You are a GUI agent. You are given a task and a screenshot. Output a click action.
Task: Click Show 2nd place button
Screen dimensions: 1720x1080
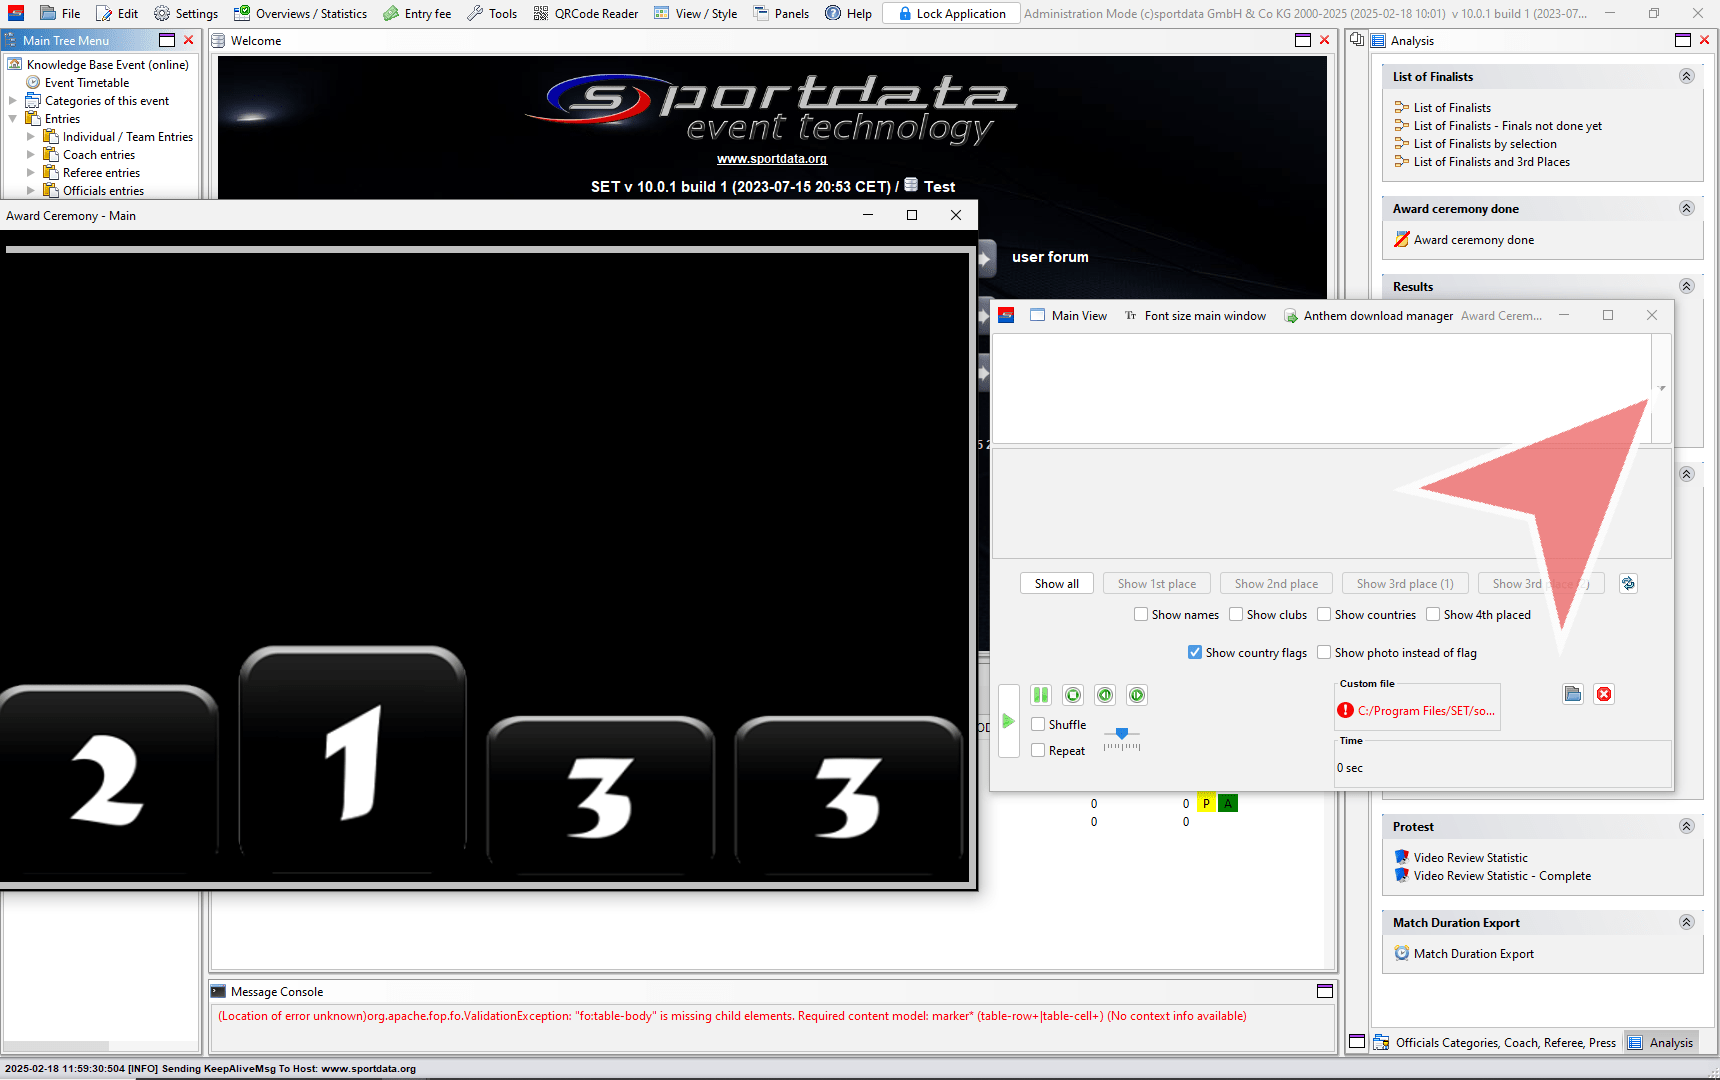point(1276,583)
